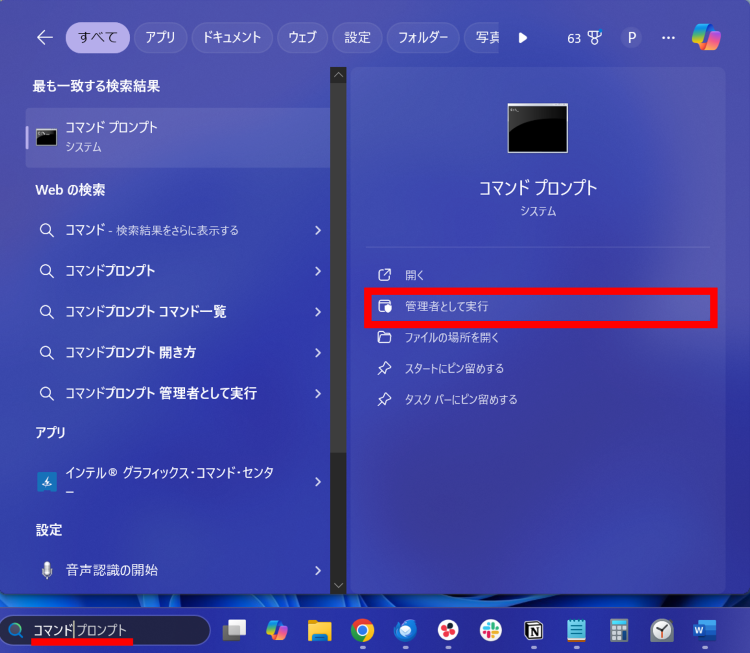
Task: Run as administrator via 管理者として実行
Action: 540,307
